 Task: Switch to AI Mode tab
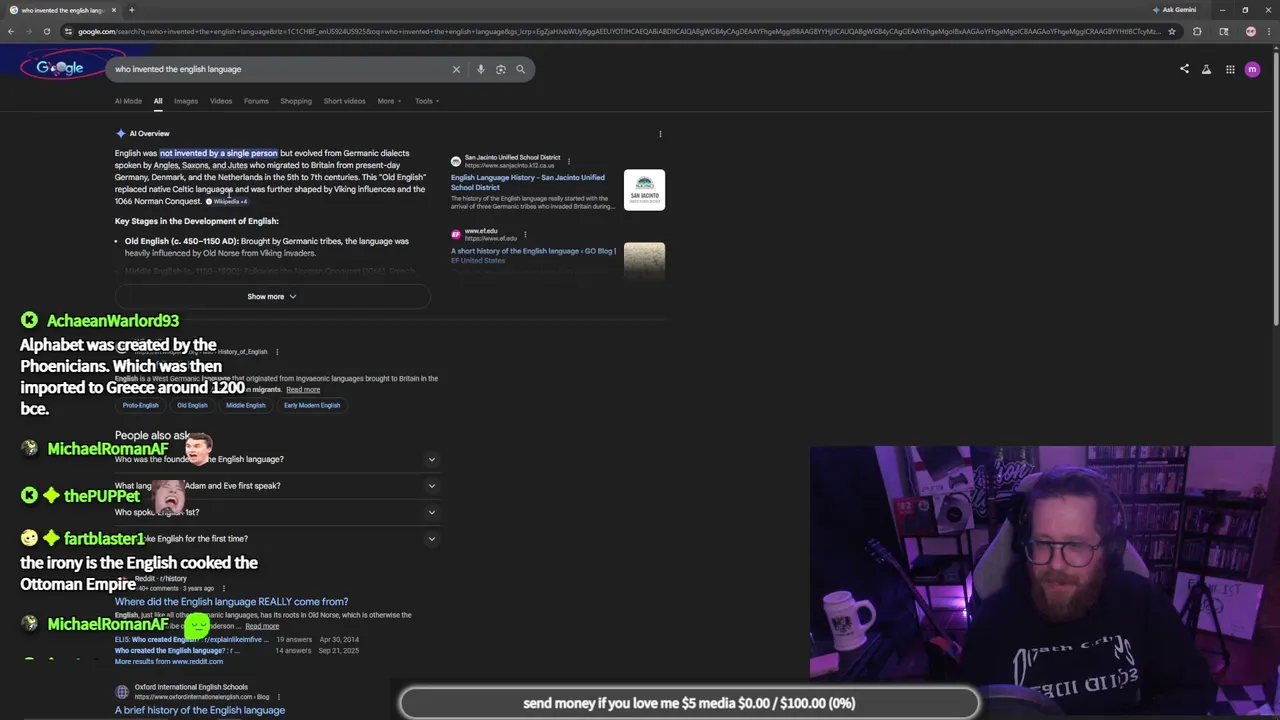click(128, 101)
